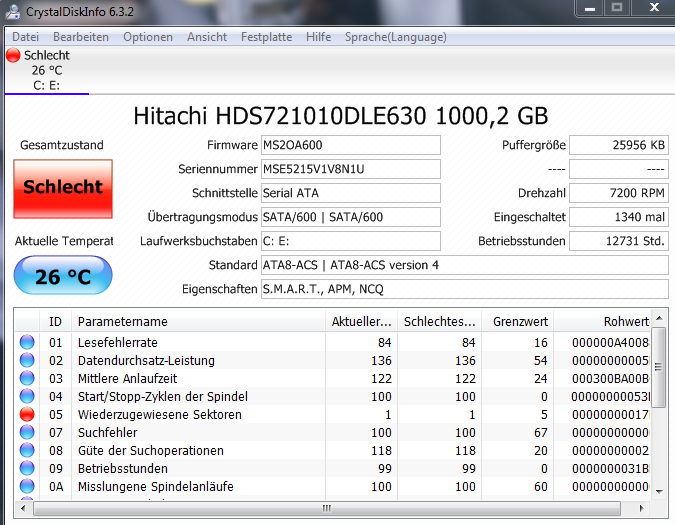Click the raw value 000000A4008 of Lesefehlerrate

coord(610,343)
